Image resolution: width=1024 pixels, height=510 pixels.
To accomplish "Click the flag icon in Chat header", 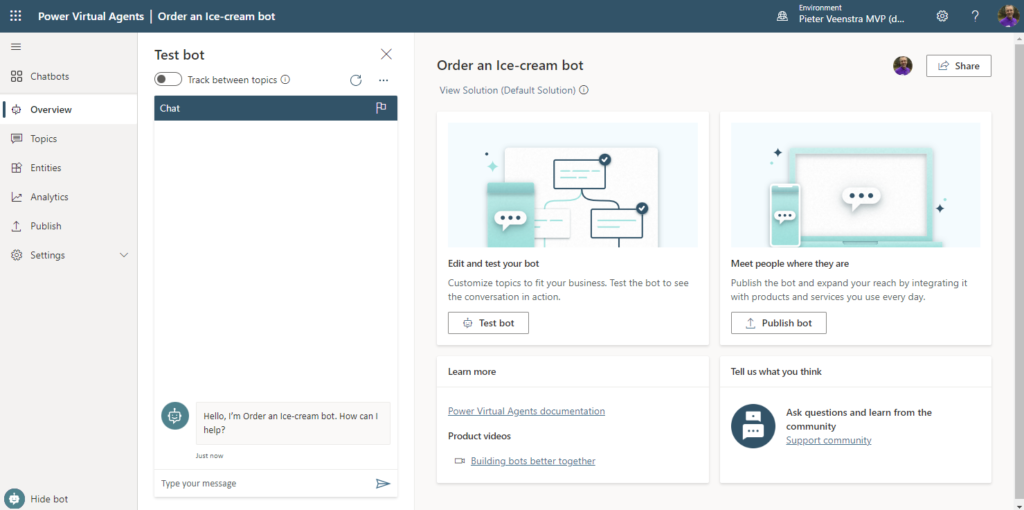I will [x=381, y=108].
